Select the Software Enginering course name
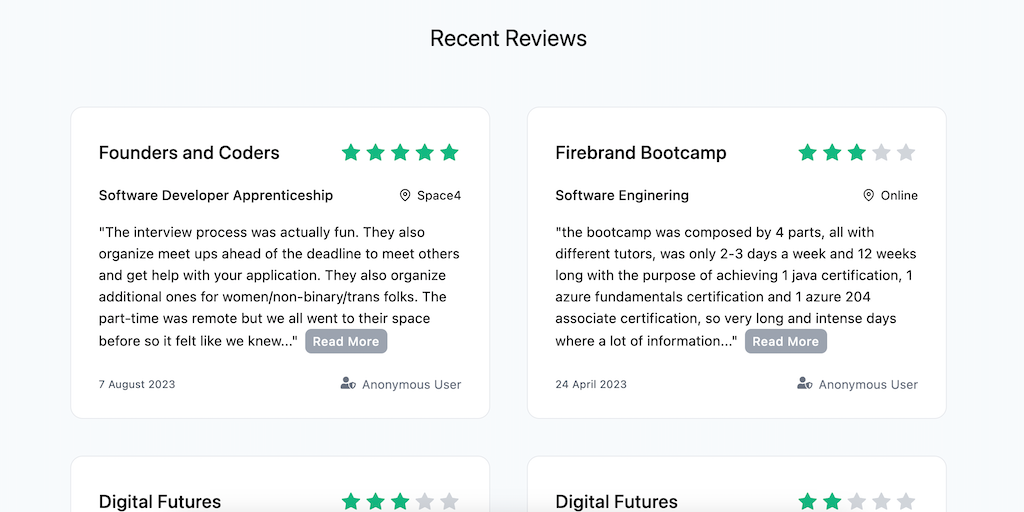 [622, 195]
